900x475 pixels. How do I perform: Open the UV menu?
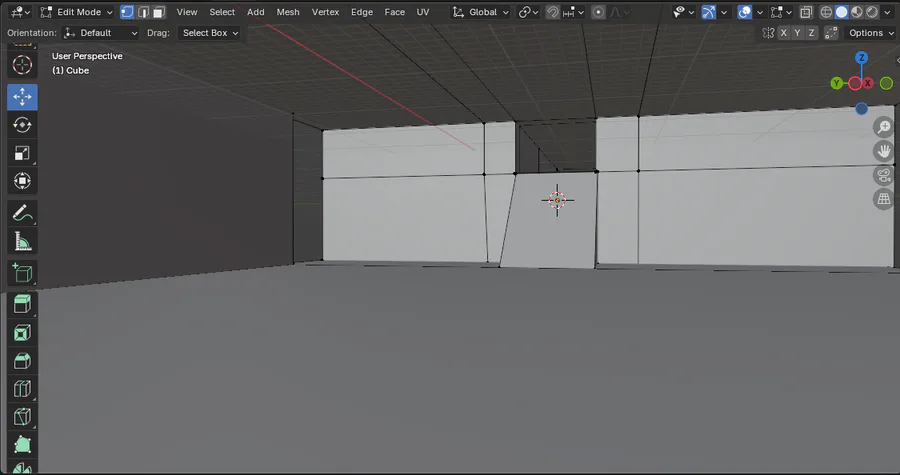pyautogui.click(x=423, y=12)
